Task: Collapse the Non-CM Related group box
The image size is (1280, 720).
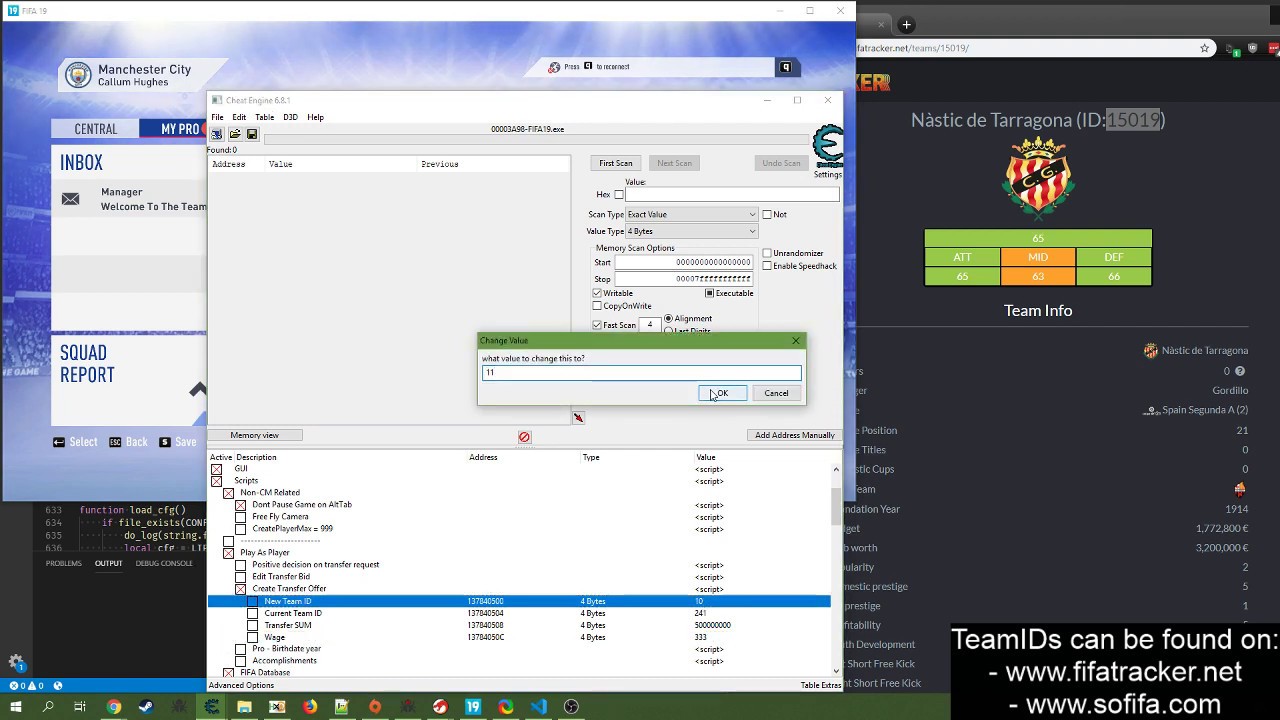Action: point(228,493)
